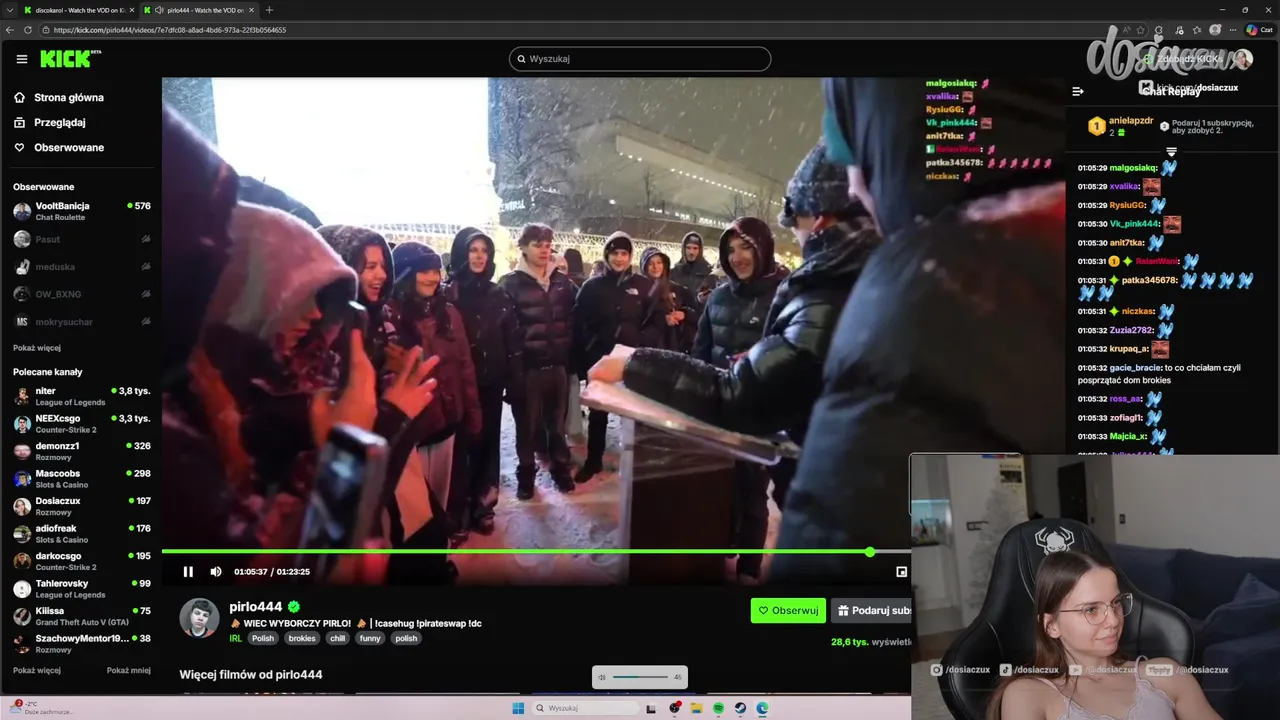Open Dosiaczux recommended channel
1280x720 pixels.
click(81, 506)
